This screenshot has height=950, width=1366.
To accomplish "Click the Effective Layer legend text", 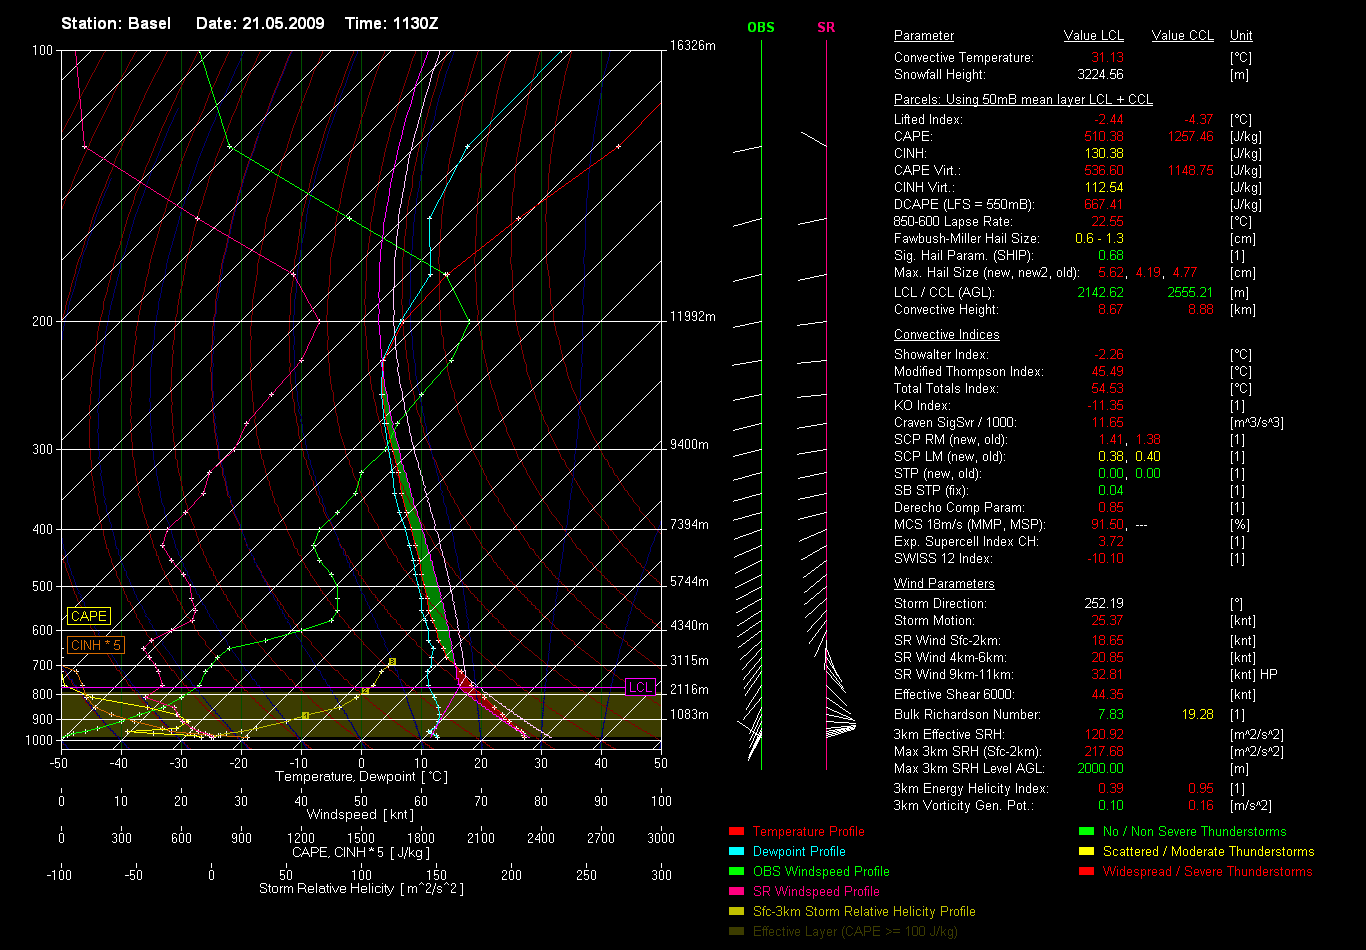I will pos(855,931).
